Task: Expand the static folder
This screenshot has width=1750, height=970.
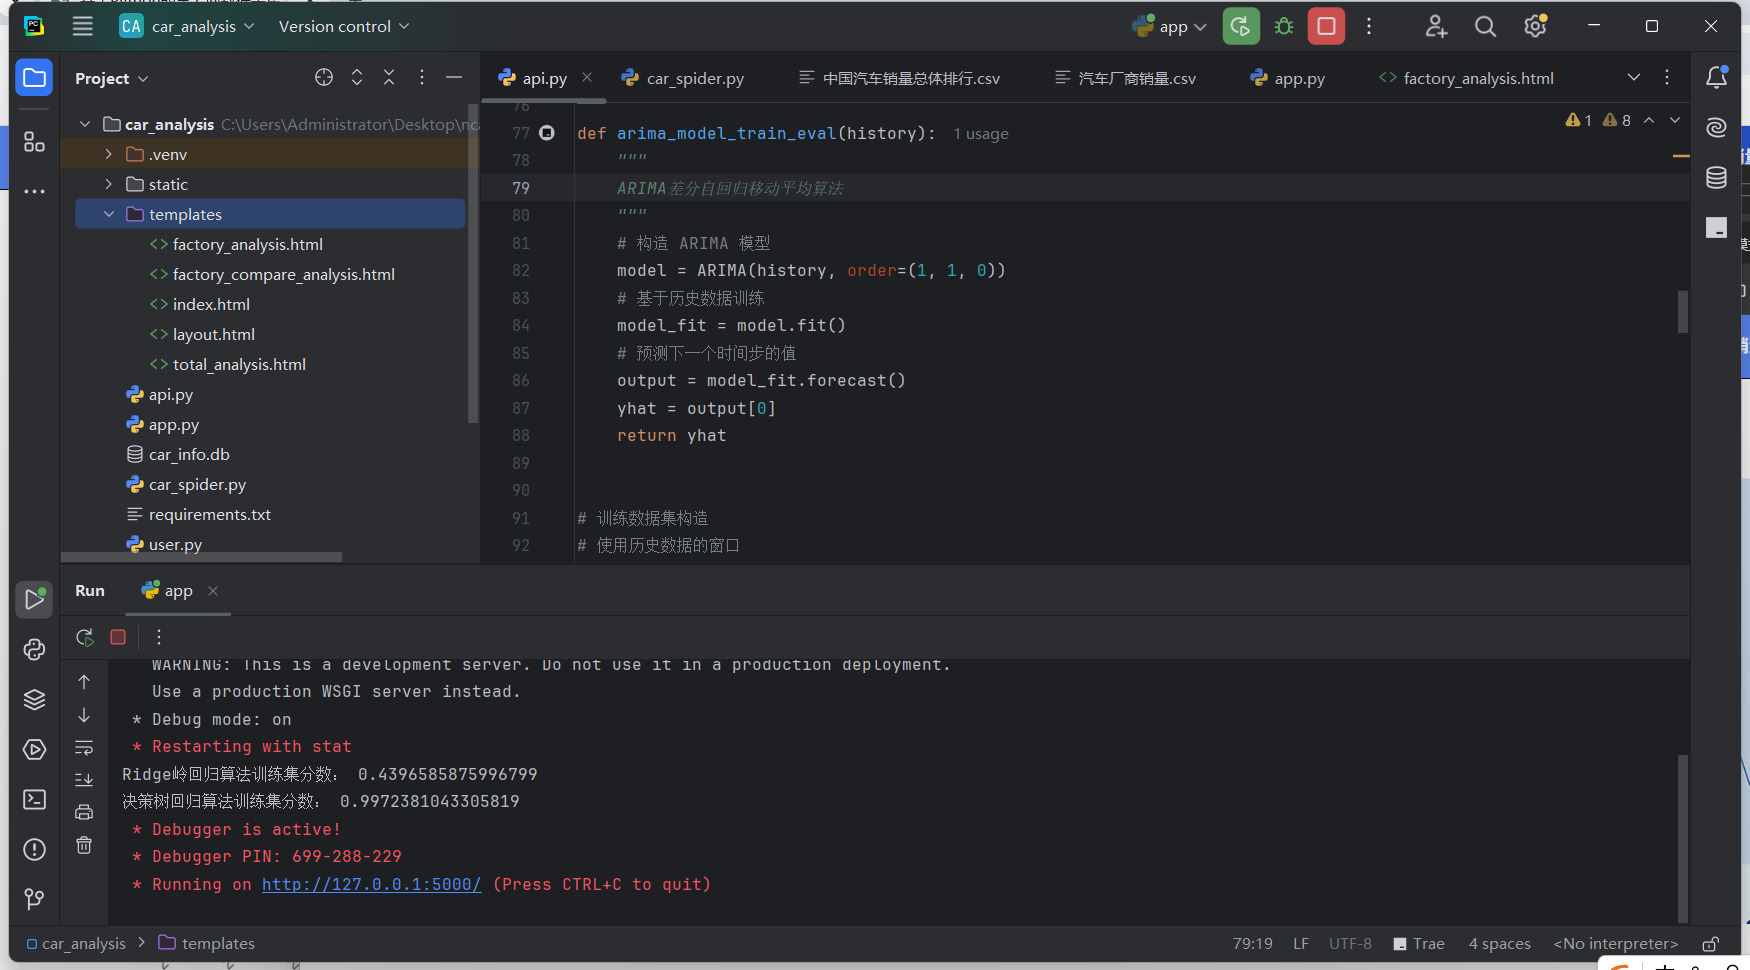Action: [109, 184]
